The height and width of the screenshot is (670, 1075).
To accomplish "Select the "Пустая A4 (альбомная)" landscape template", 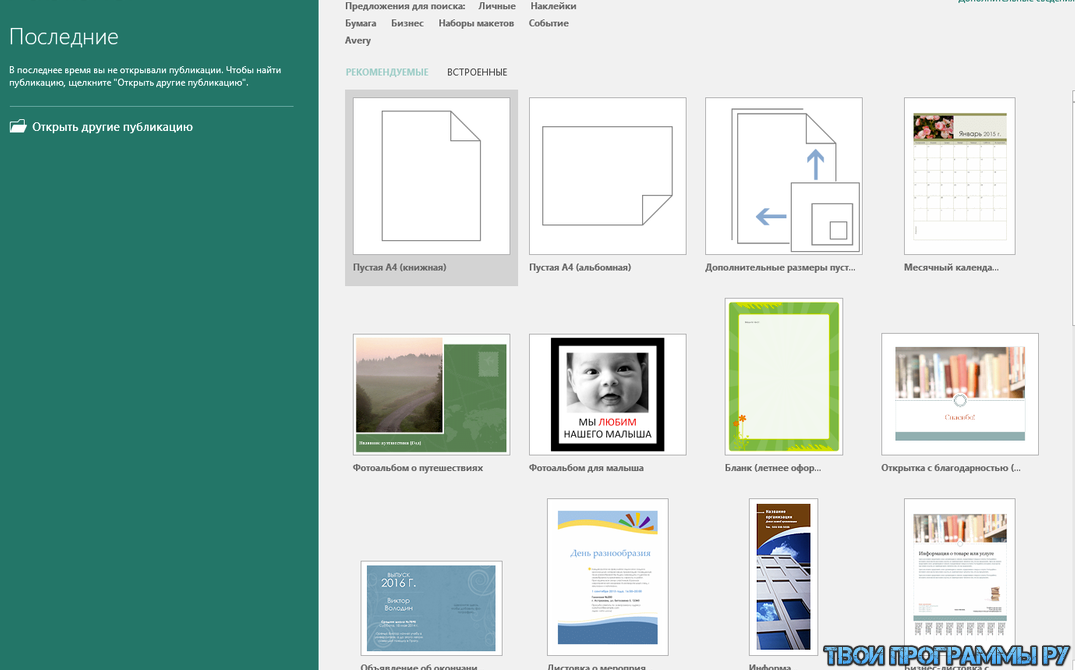I will pos(607,176).
